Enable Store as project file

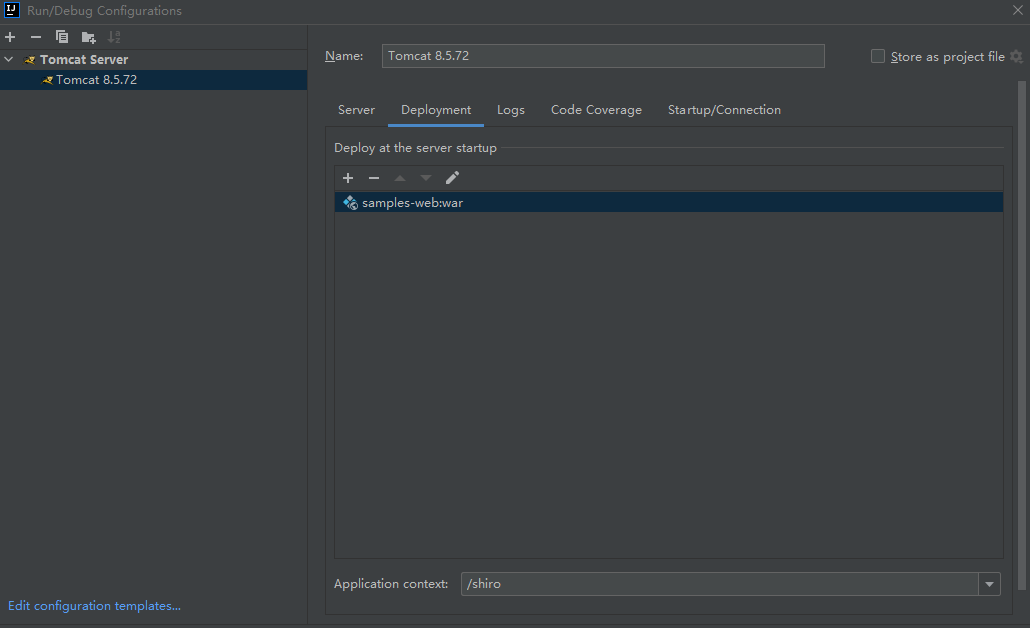point(878,56)
